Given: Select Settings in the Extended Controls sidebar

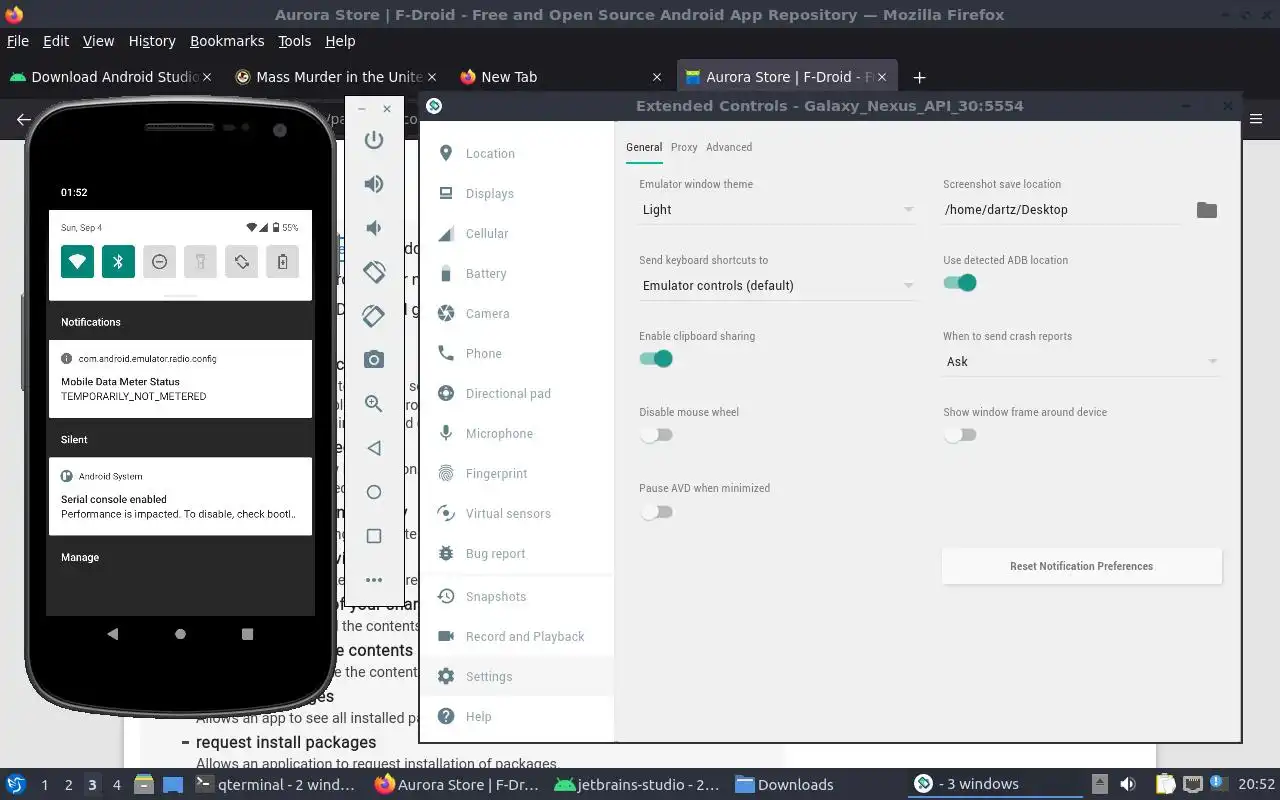Looking at the screenshot, I should [x=516, y=677].
